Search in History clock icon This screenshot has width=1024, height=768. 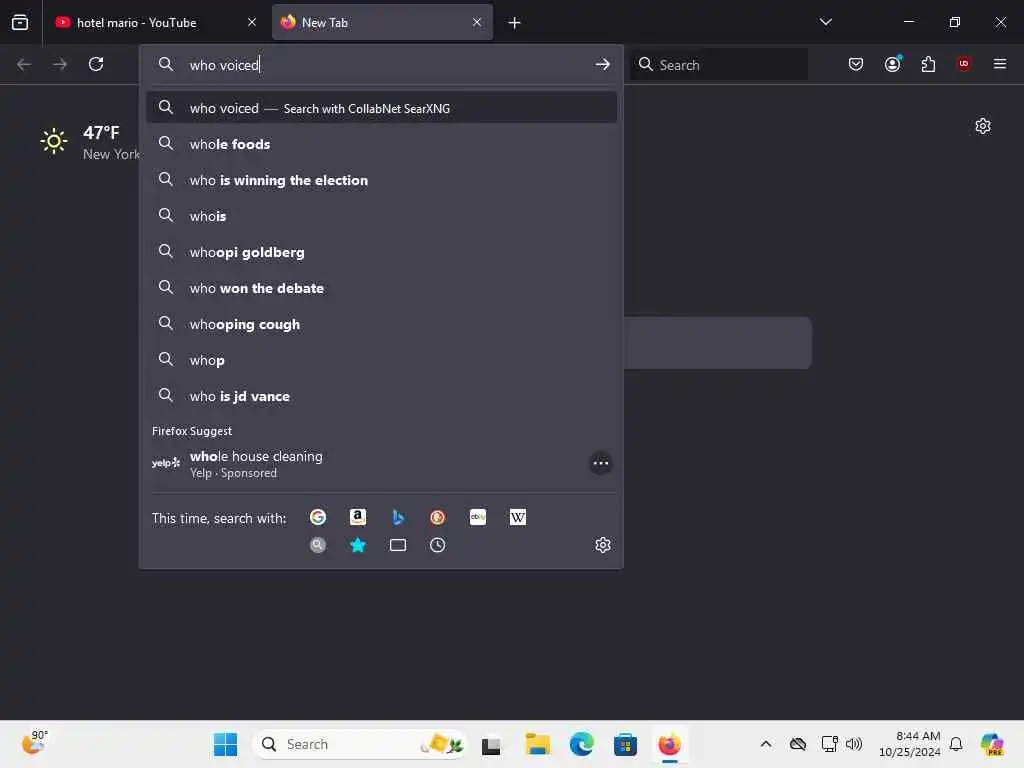pyautogui.click(x=438, y=545)
